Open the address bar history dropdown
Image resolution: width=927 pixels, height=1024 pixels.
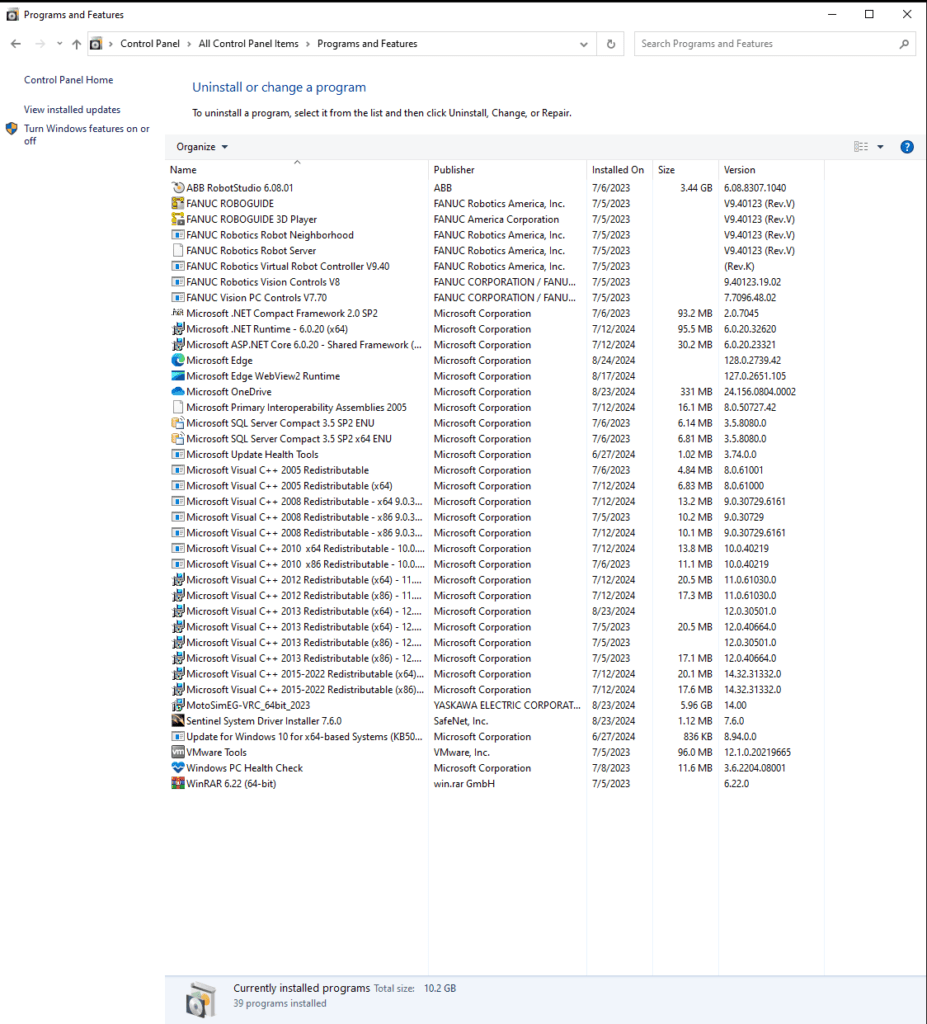[583, 44]
